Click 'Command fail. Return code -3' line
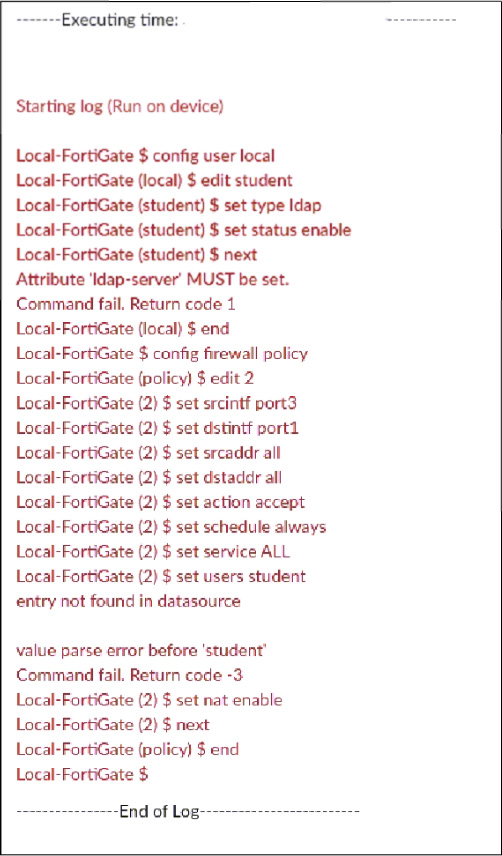This screenshot has width=502, height=856. tap(129, 675)
